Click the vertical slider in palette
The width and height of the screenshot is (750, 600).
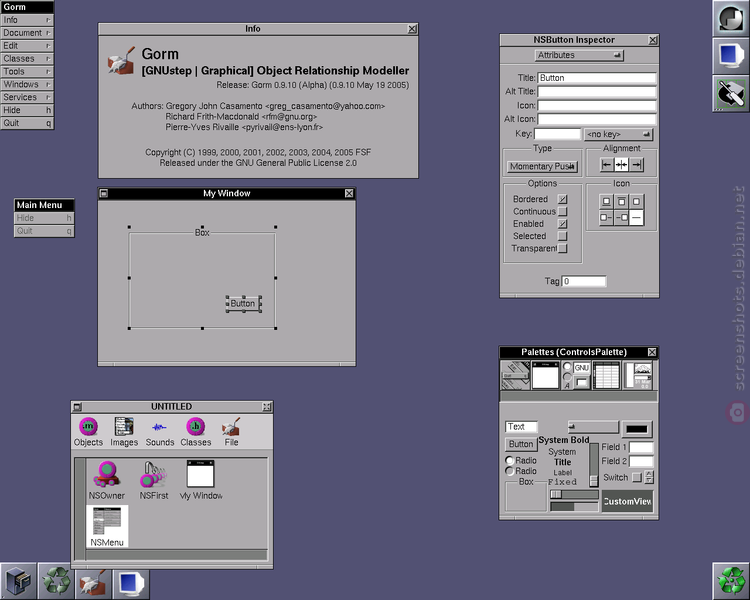coord(594,465)
